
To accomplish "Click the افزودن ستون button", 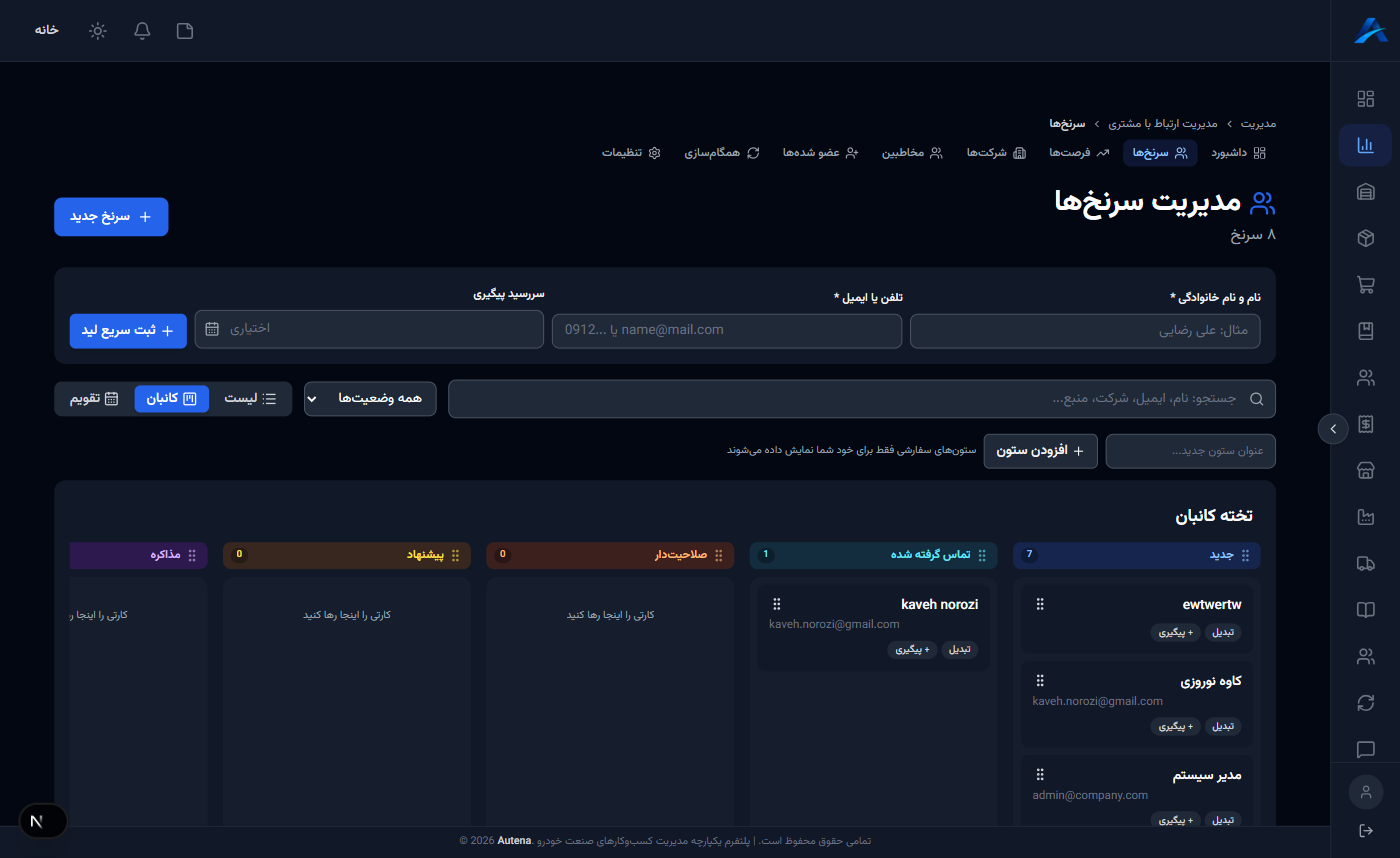I will click(x=1041, y=451).
